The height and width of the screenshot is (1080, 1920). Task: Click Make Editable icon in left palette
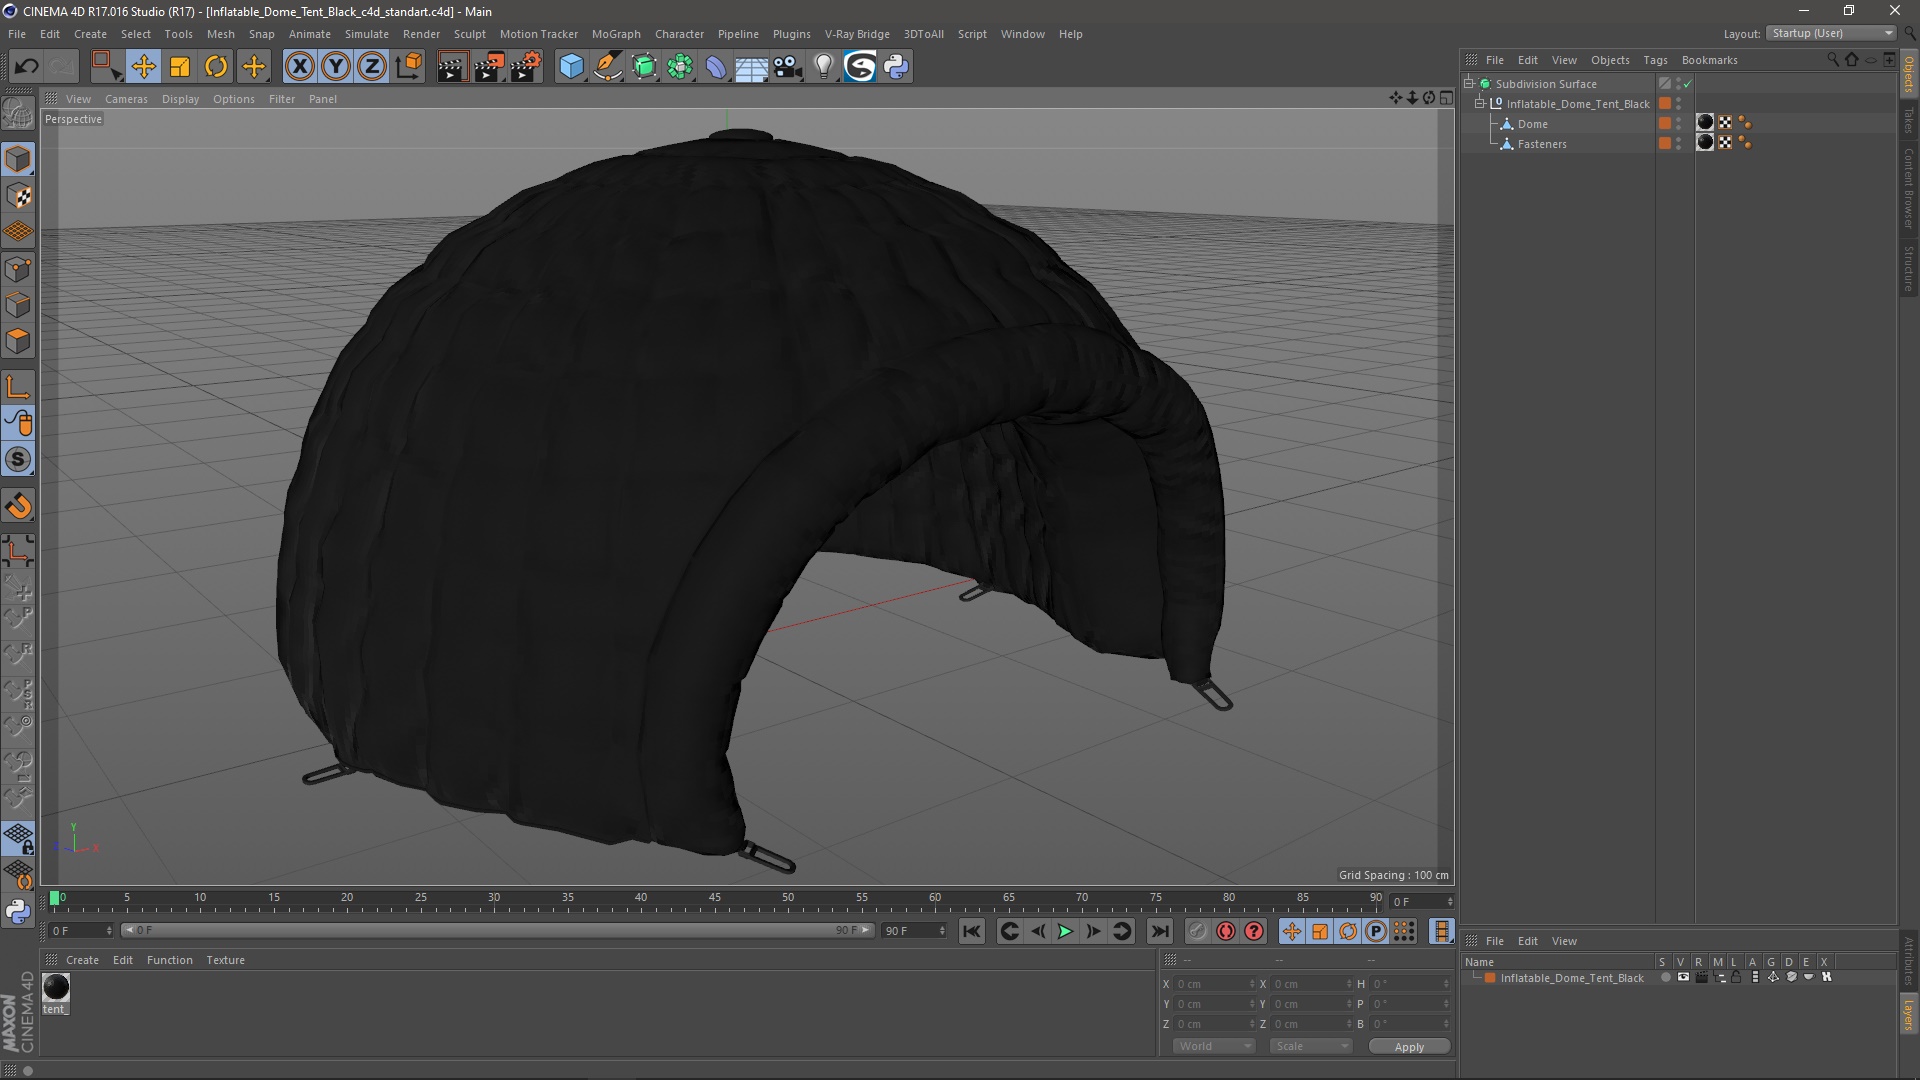click(x=18, y=113)
